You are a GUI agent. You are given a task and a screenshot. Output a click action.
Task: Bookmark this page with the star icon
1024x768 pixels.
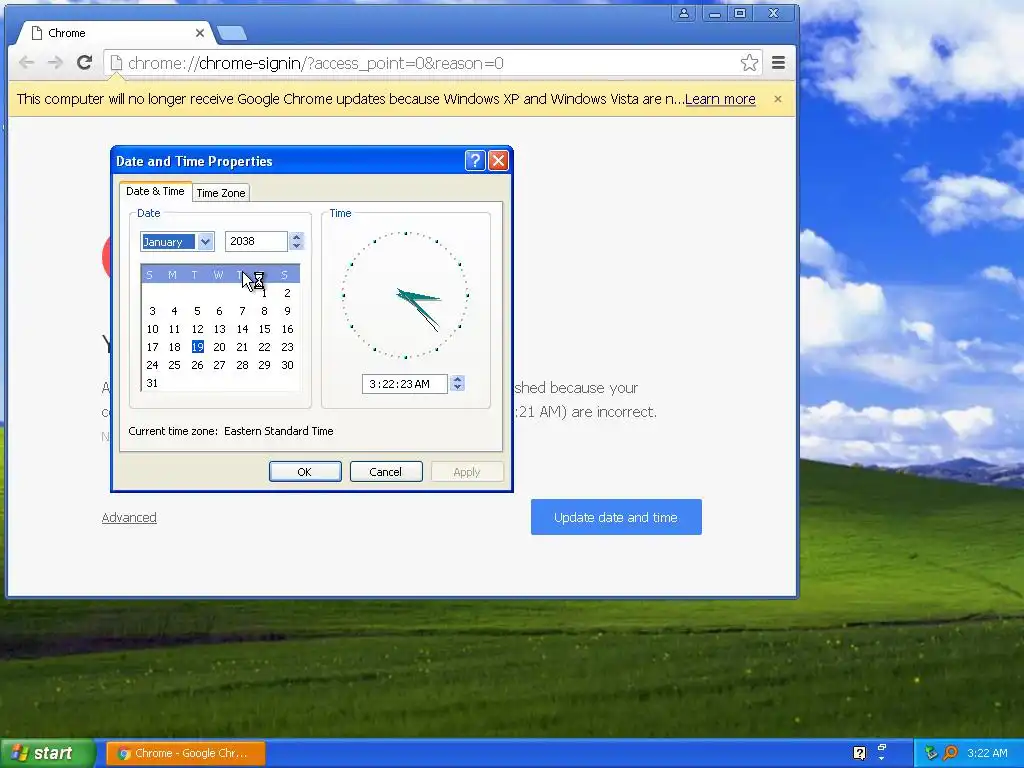[749, 63]
